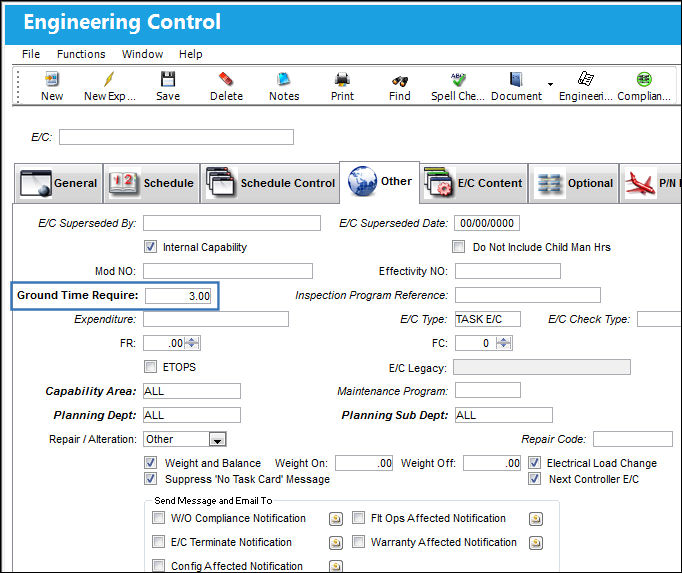Open the Functions menu
This screenshot has width=682, height=573.
(x=81, y=54)
